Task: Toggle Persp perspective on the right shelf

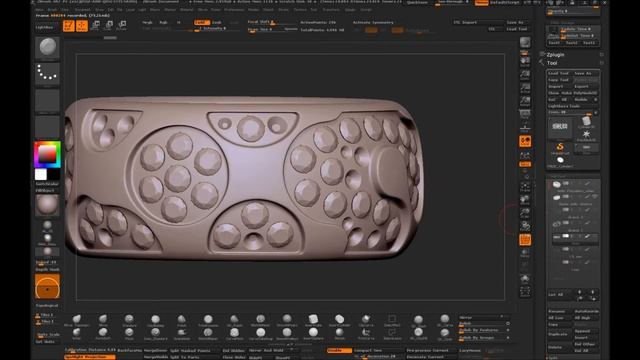Action: pos(525,114)
